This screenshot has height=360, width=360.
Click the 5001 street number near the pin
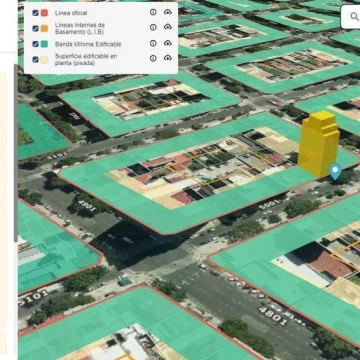point(269,204)
